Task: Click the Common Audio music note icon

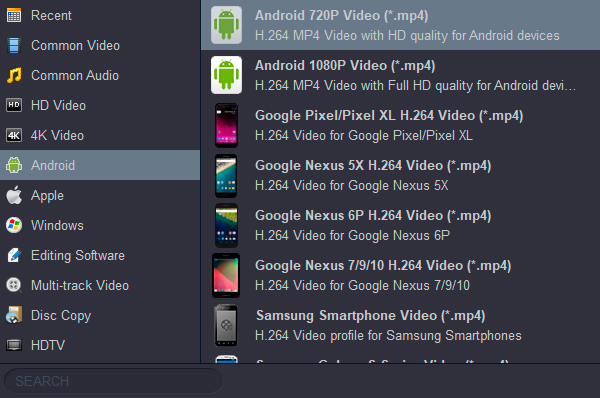Action: pyautogui.click(x=14, y=75)
